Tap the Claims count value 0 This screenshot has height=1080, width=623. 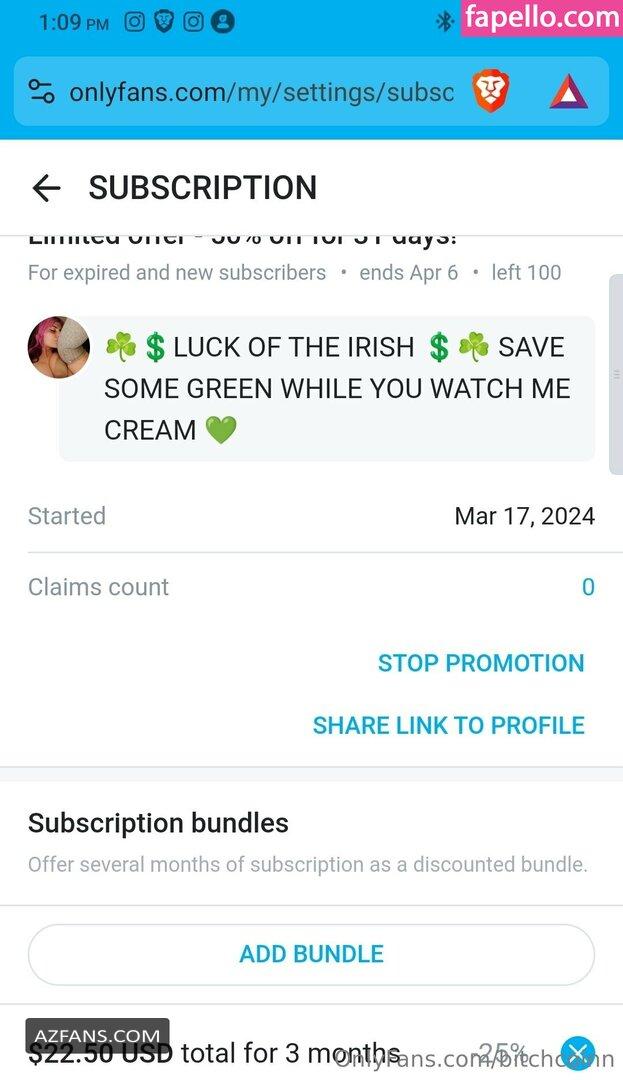[x=588, y=587]
